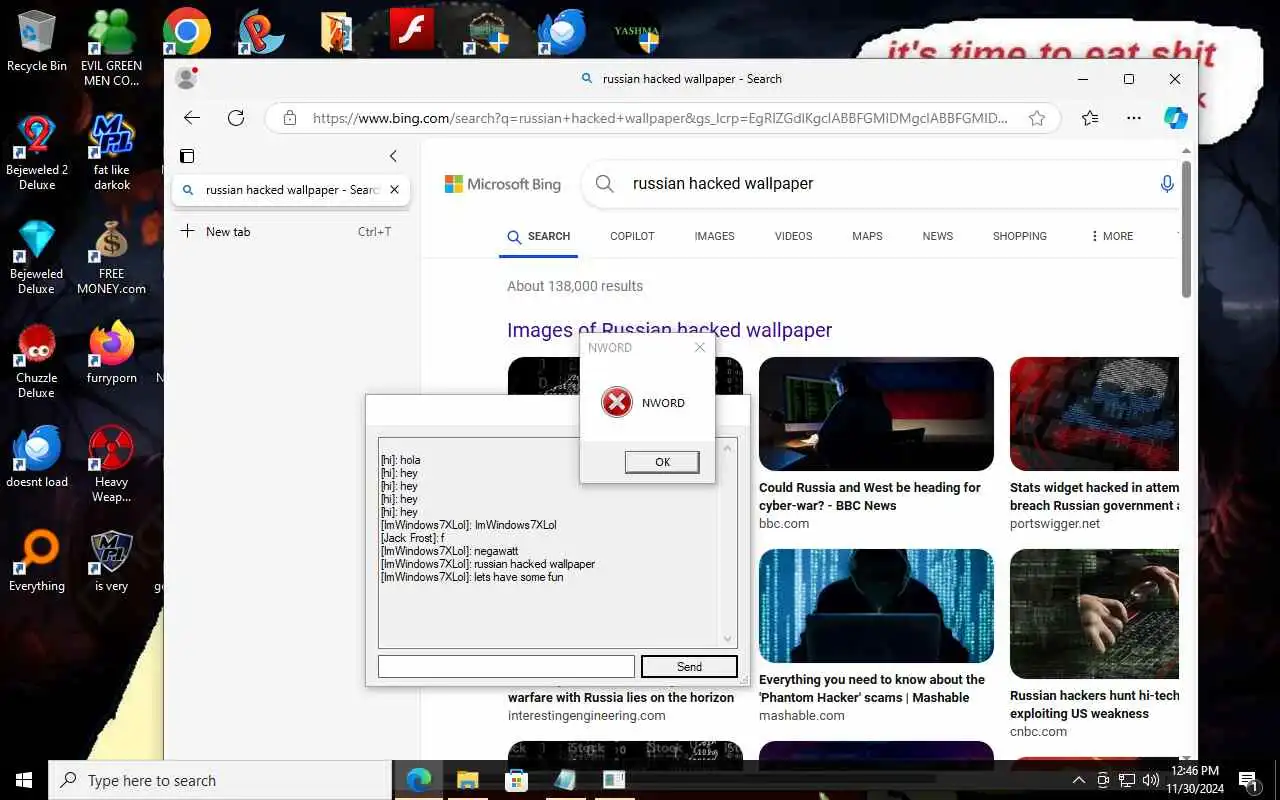Open the Heavy Weap... desktop shortcut
Screen dimensions: 1280x800
click(x=111, y=465)
